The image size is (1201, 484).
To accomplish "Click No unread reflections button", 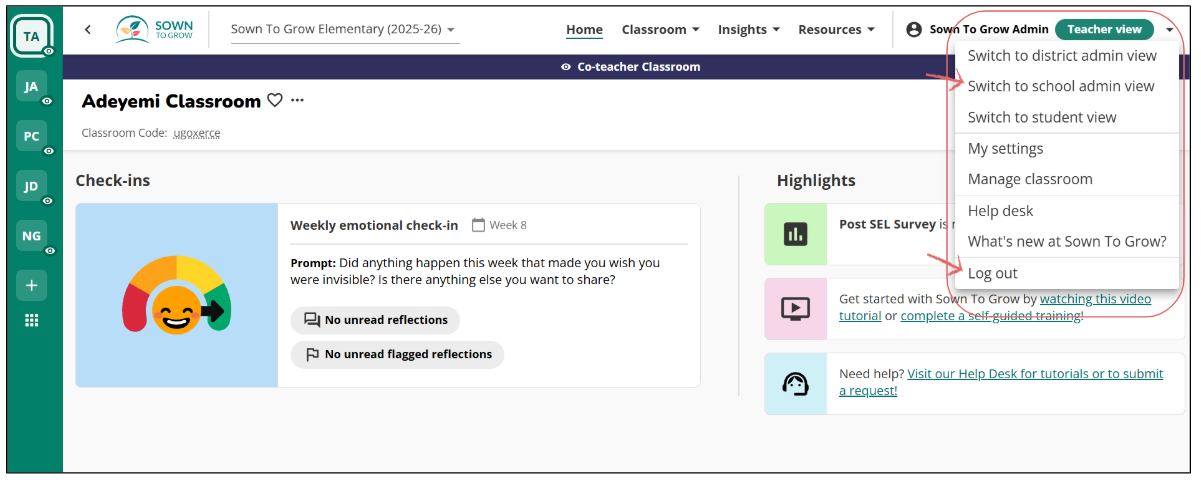I will click(x=375, y=320).
